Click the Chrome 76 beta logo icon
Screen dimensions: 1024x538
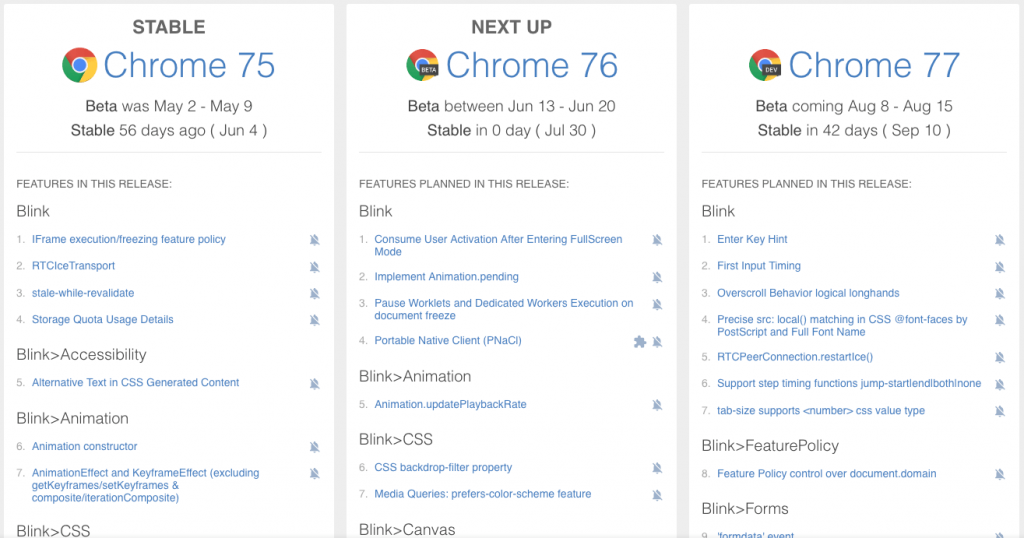[x=422, y=66]
